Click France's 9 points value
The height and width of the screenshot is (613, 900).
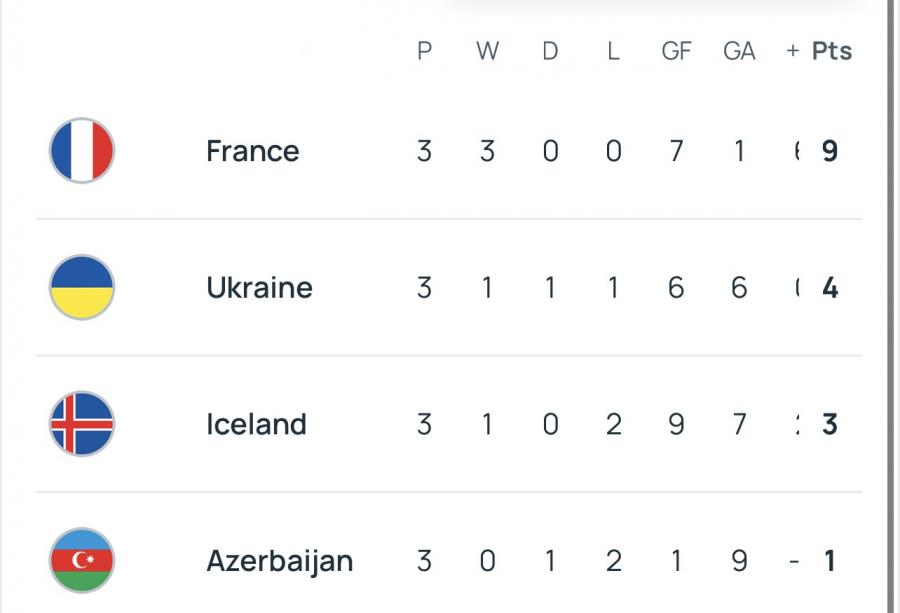click(x=829, y=151)
